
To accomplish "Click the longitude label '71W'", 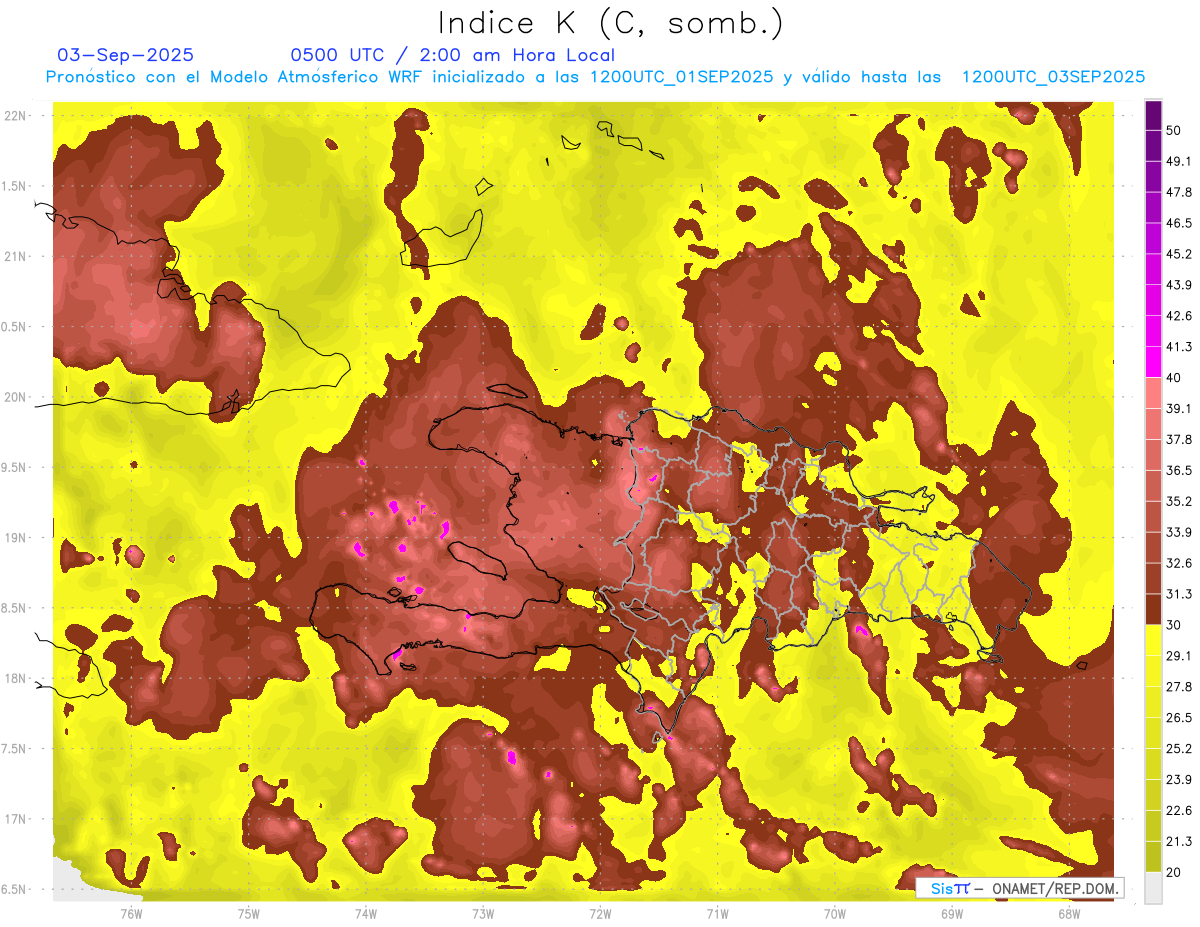I will pos(717,913).
